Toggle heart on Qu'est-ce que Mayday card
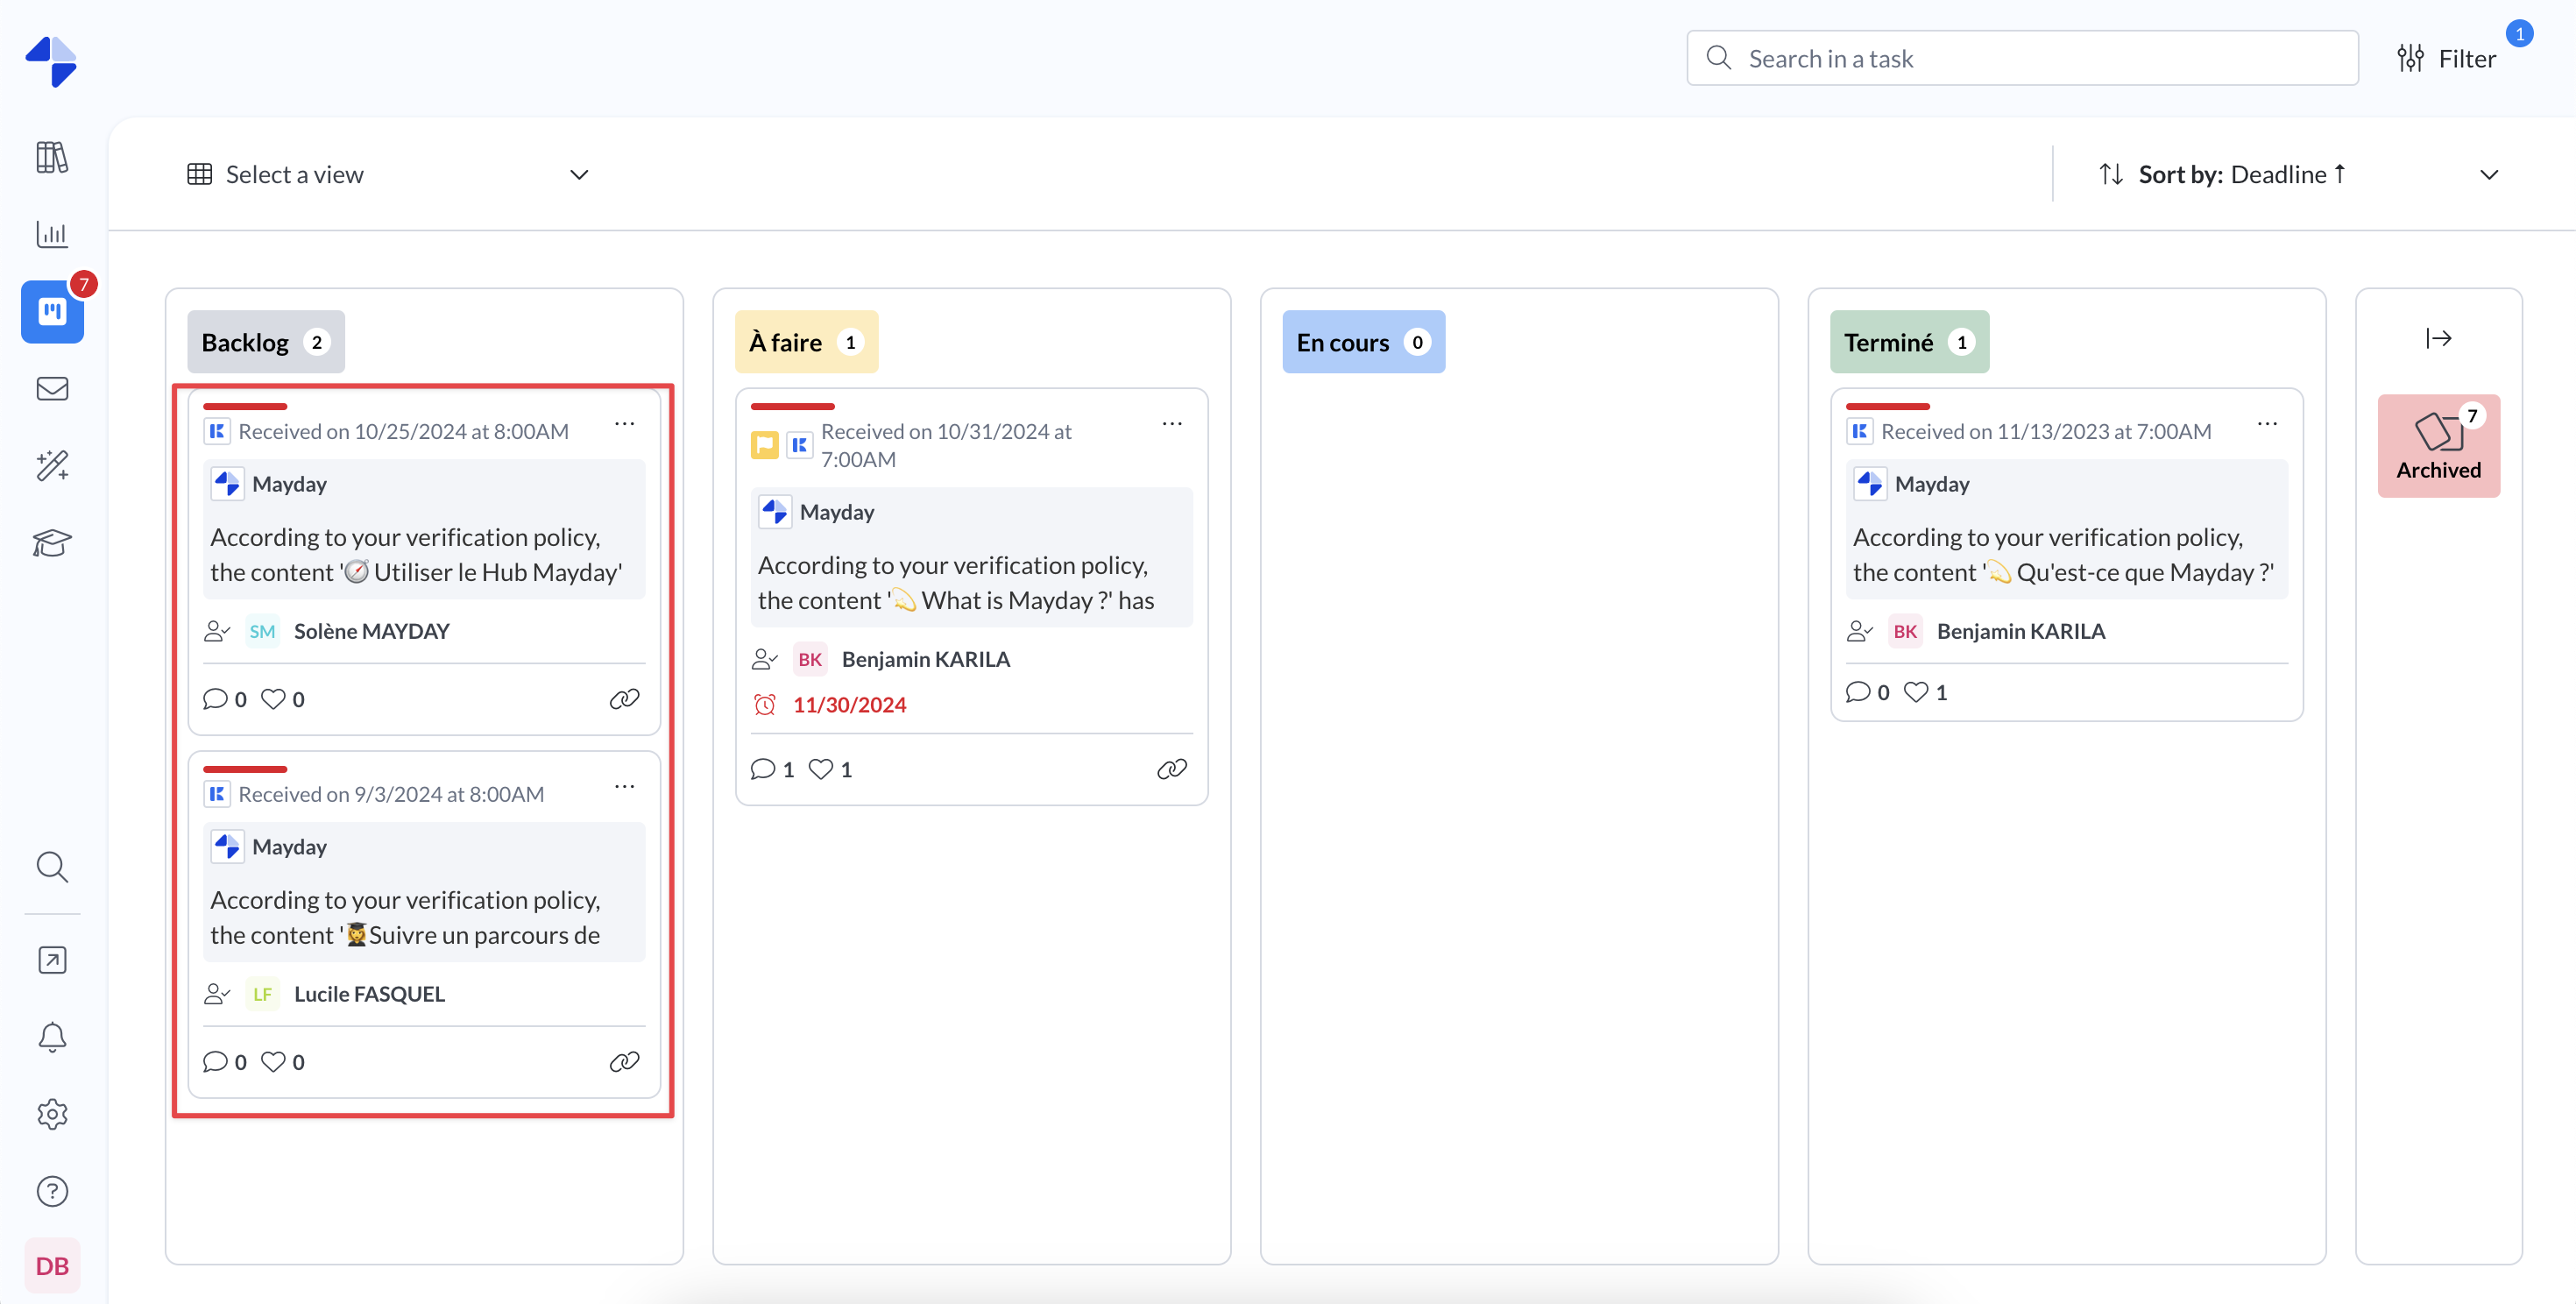This screenshot has height=1304, width=2576. click(1916, 692)
